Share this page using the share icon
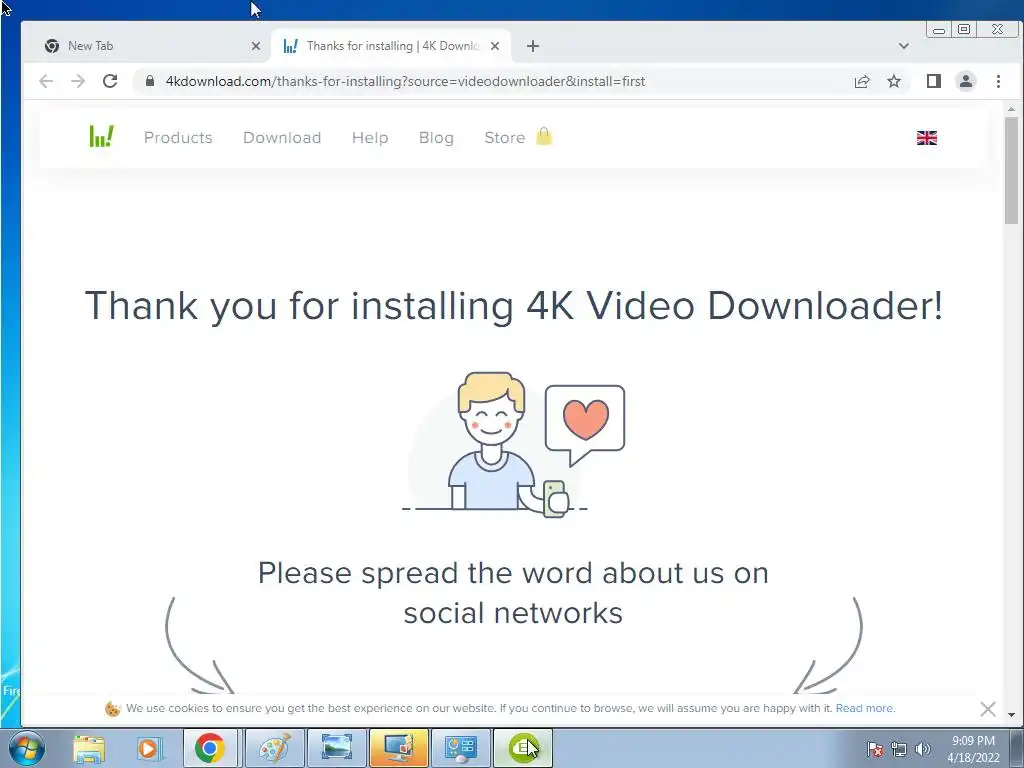The image size is (1024, 768). (x=862, y=81)
